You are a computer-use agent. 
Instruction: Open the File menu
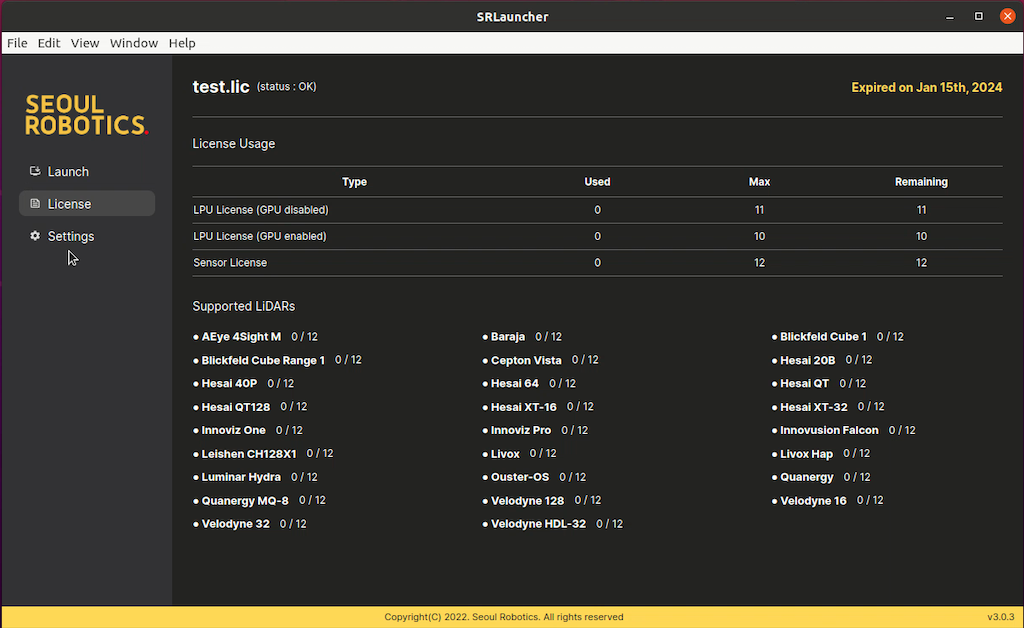(17, 43)
